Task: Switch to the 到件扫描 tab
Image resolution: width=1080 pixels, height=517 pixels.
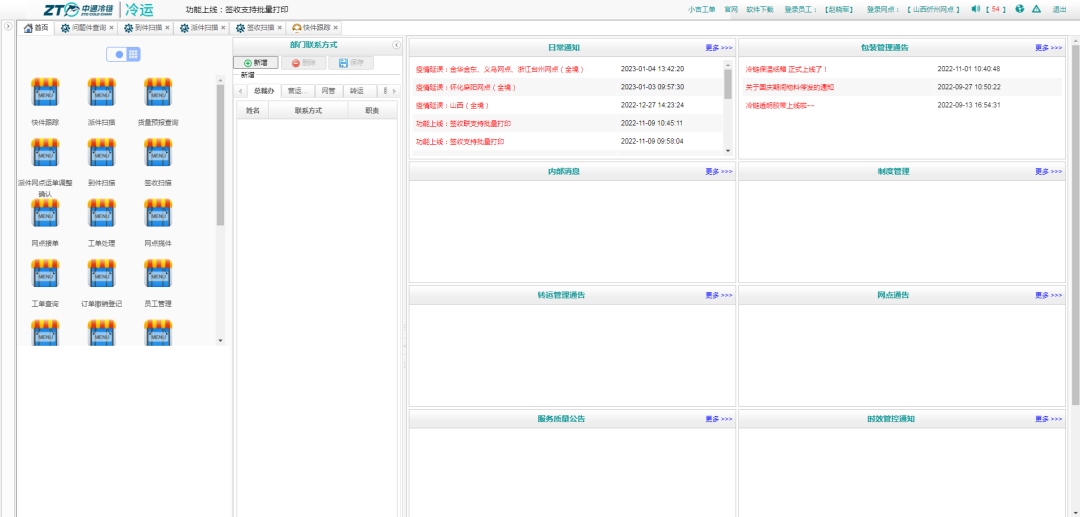Action: point(144,28)
